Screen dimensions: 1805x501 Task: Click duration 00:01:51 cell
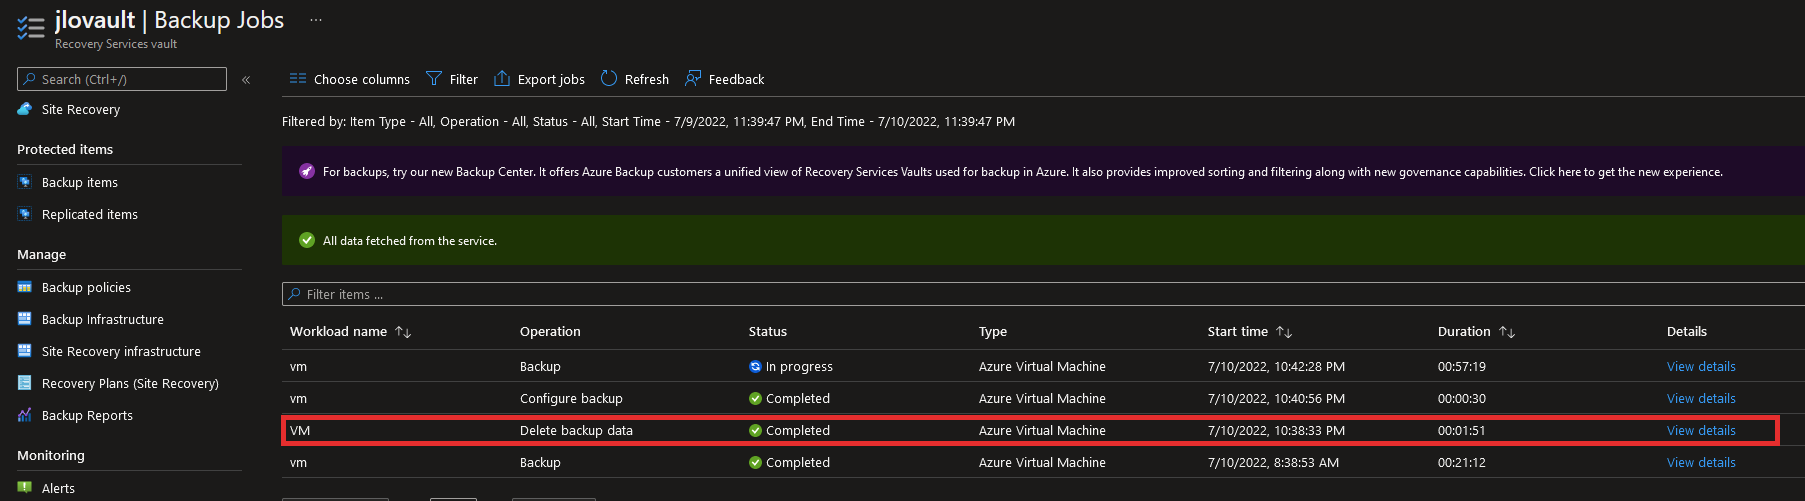click(1462, 431)
